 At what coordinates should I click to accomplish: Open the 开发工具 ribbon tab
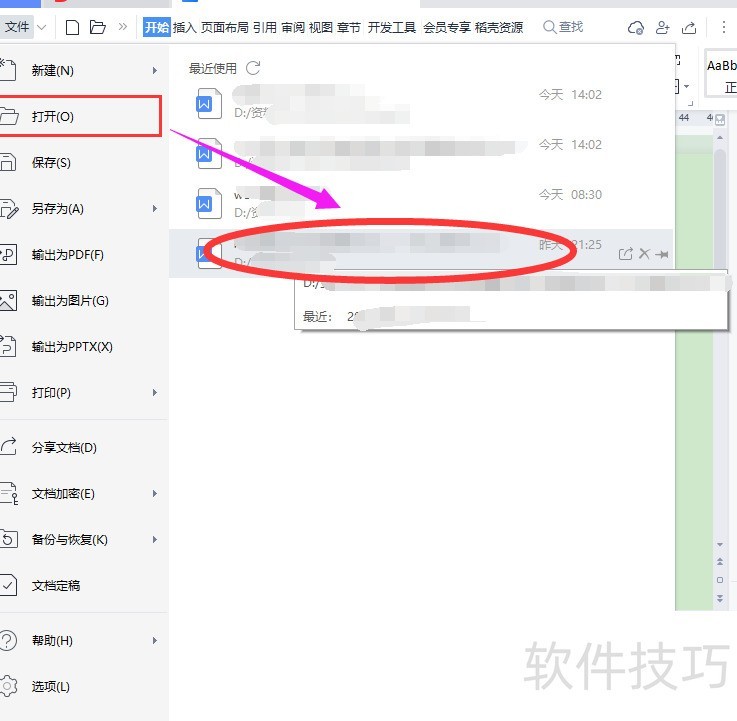point(392,27)
